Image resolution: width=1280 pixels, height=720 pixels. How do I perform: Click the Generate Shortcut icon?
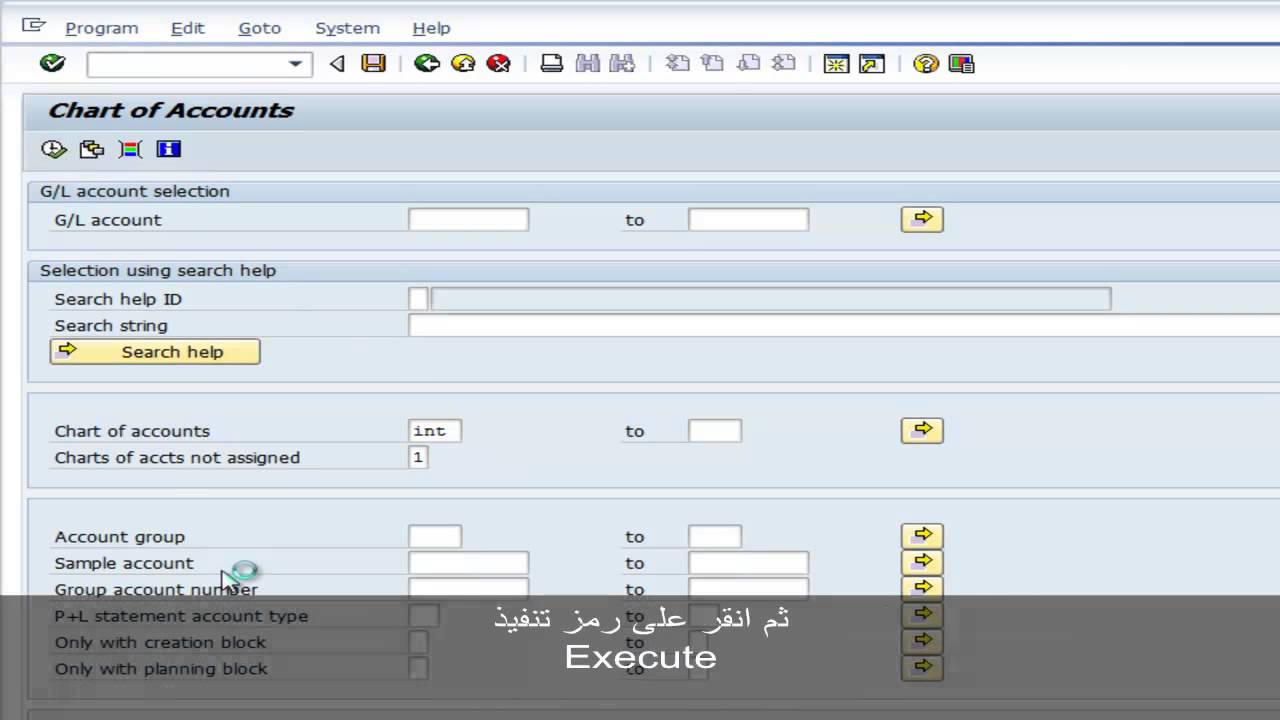point(872,63)
